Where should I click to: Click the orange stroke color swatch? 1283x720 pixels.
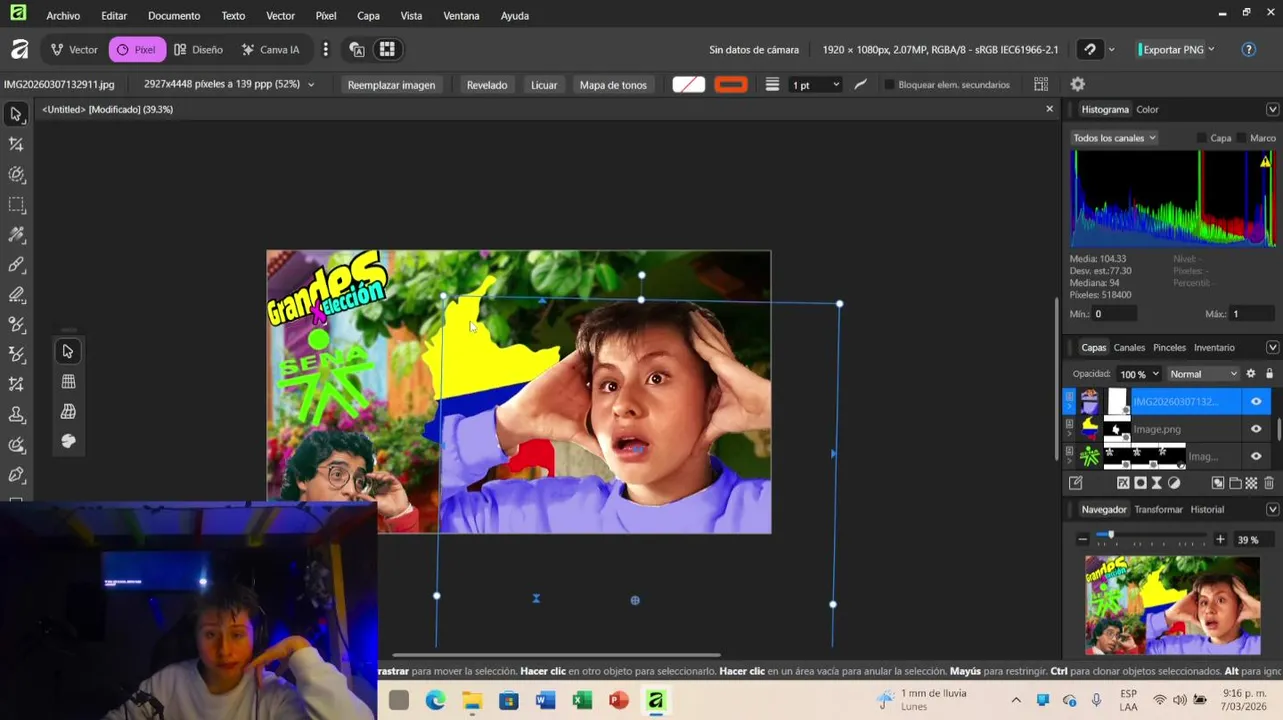click(731, 85)
